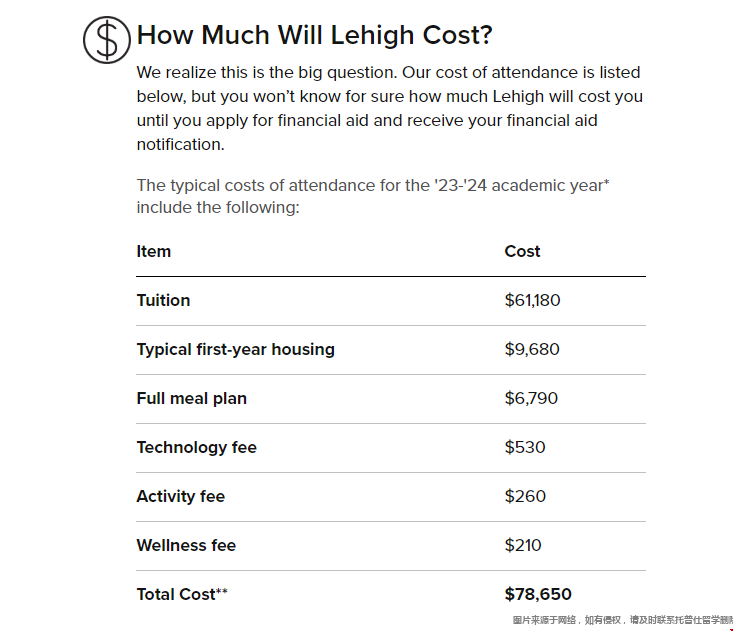
Task: Click the "Wellness fee" row label
Action: pyautogui.click(x=187, y=545)
